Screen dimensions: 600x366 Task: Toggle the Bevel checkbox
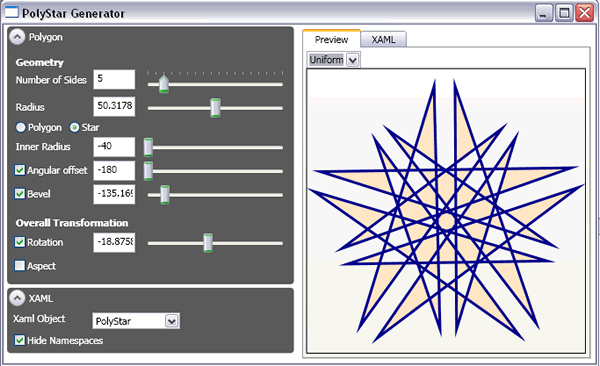point(20,194)
